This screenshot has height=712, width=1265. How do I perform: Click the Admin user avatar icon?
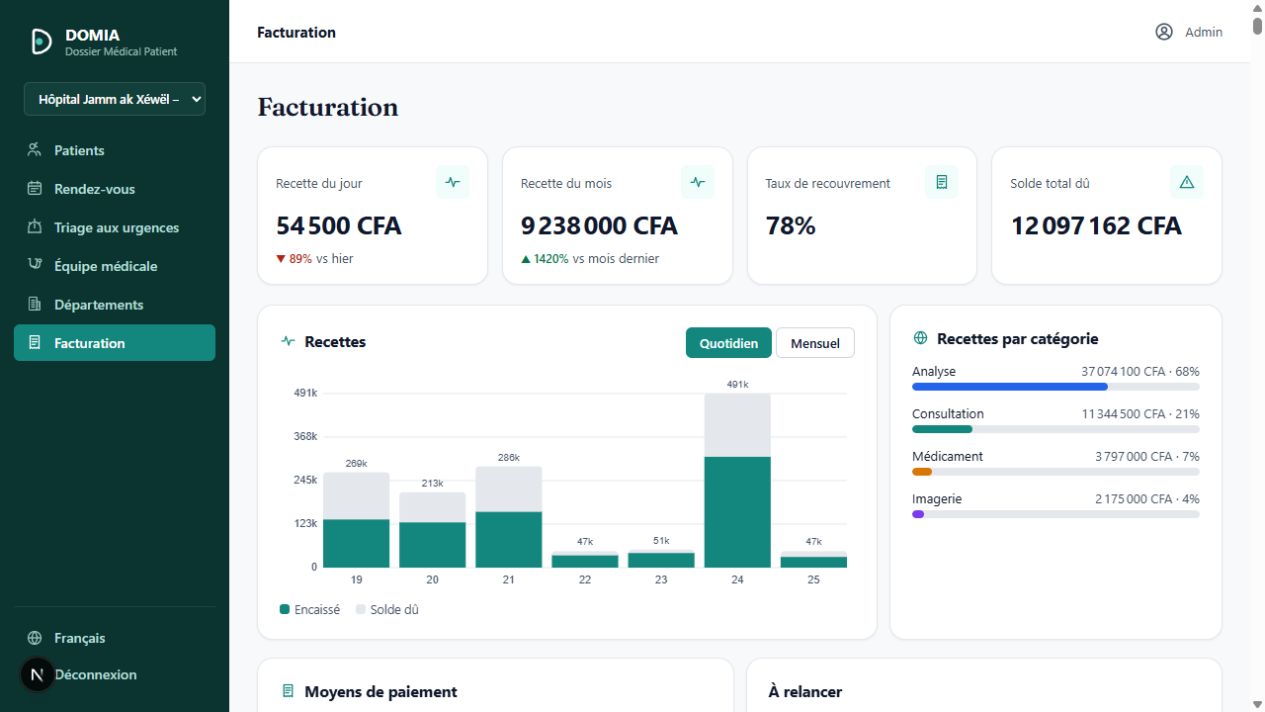tap(1164, 32)
